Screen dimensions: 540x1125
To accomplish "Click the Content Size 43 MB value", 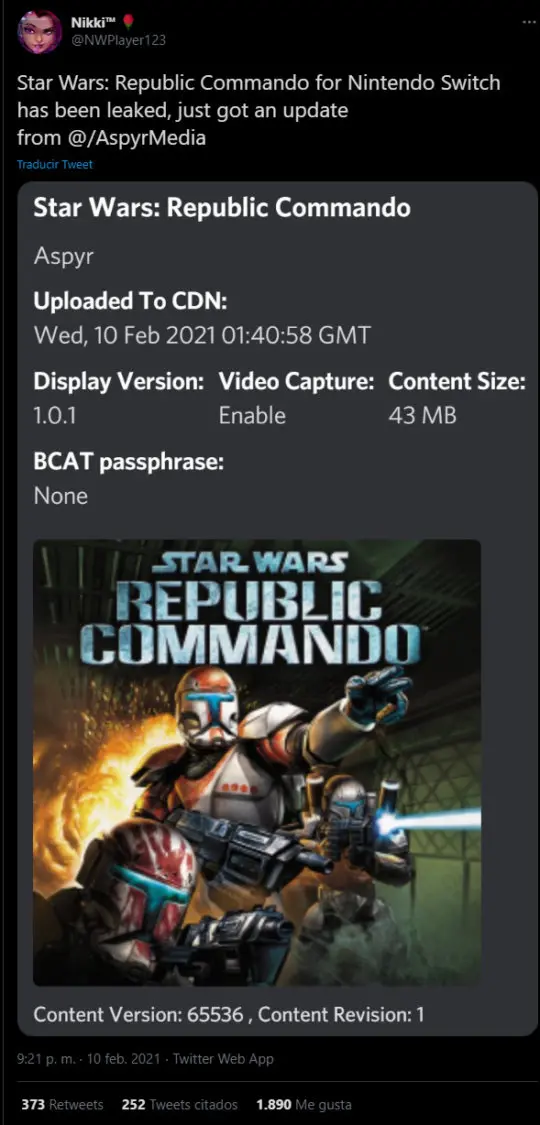I will point(422,416).
